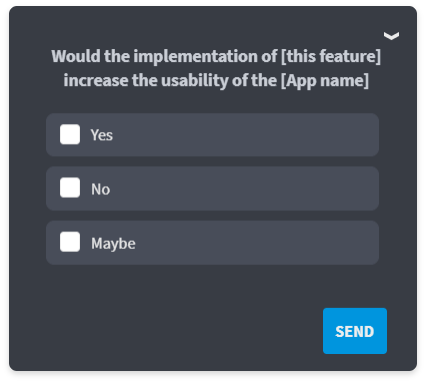Click the '[App name]' placeholder in the question

[325, 80]
